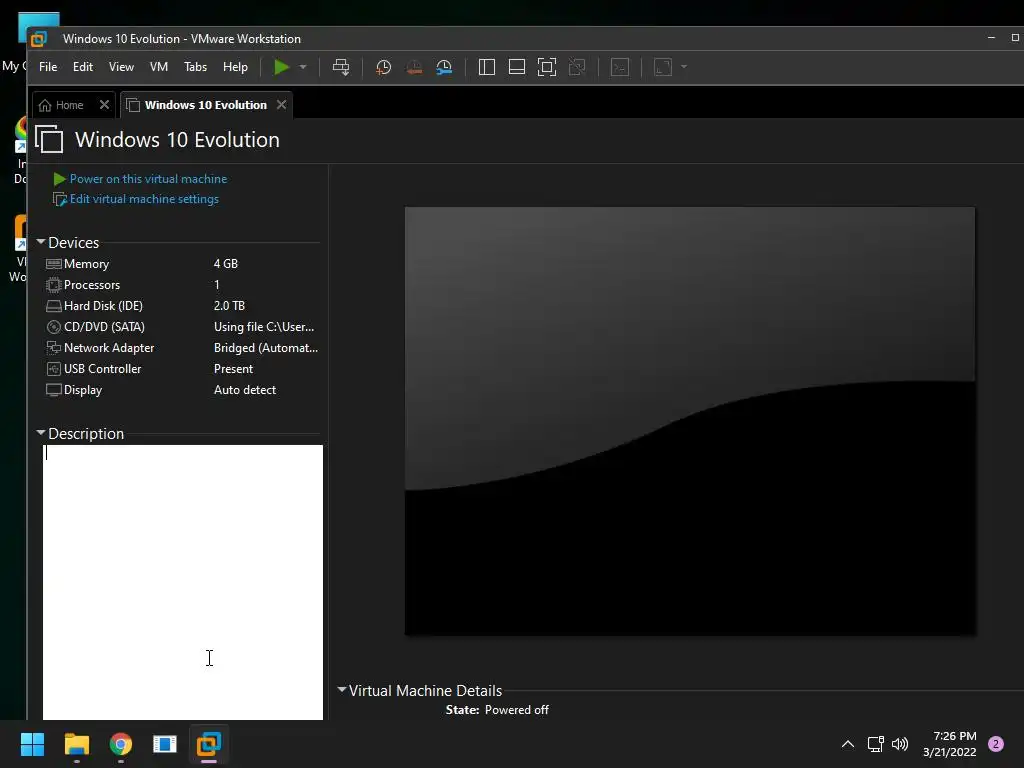Click Power on this virtual machine link

pos(148,179)
